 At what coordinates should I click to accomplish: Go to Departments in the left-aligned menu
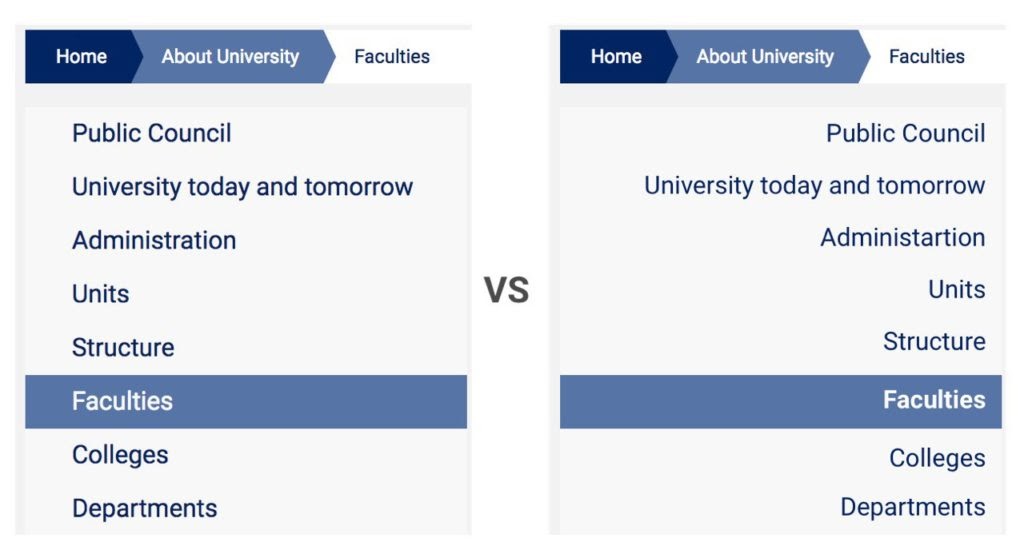(144, 508)
